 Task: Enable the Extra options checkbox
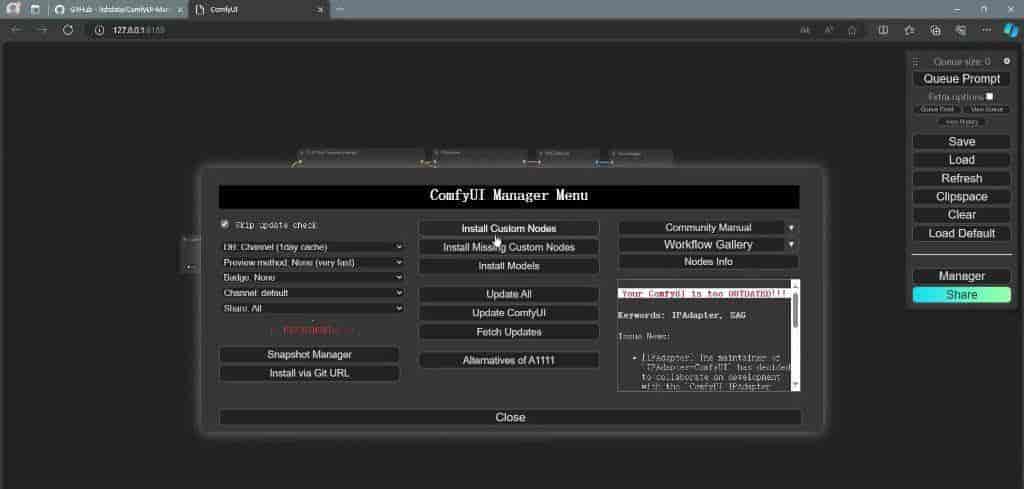pyautogui.click(x=989, y=96)
